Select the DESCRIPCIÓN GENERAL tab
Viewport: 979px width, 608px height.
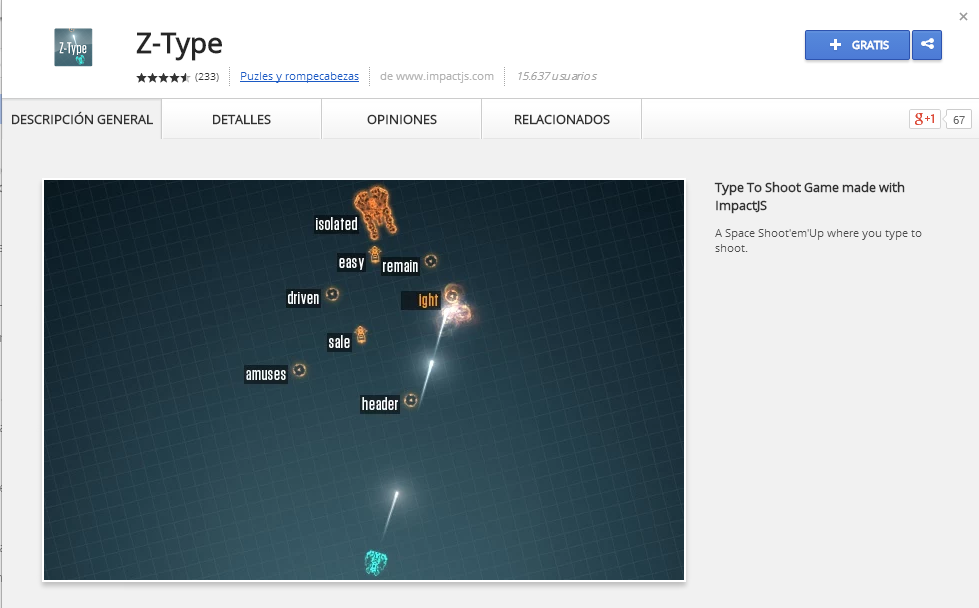click(82, 119)
